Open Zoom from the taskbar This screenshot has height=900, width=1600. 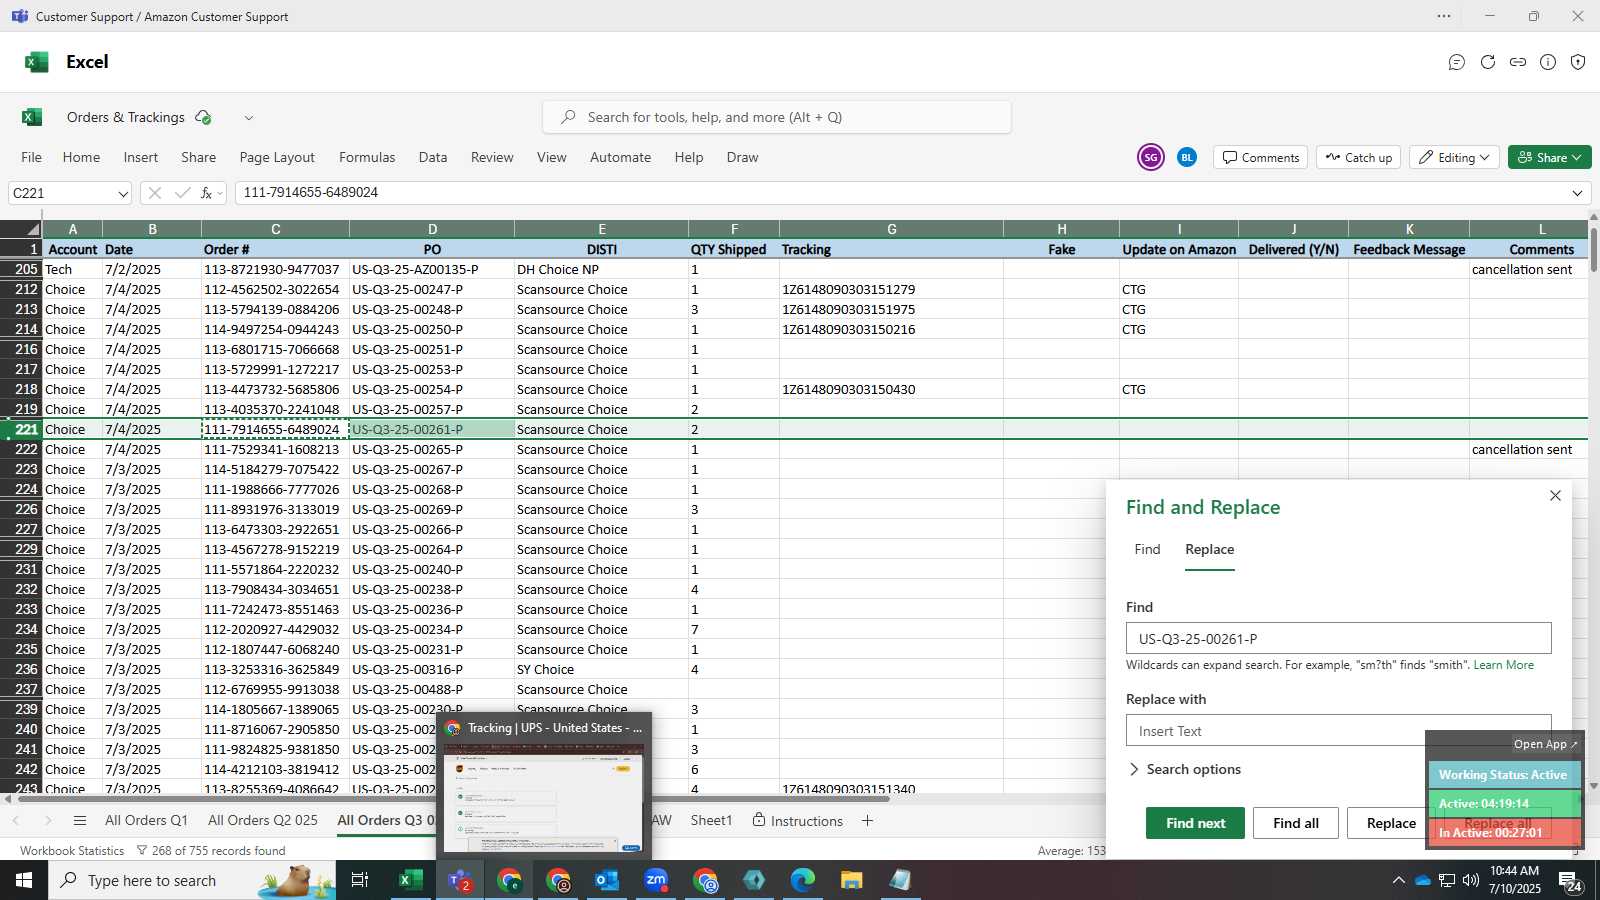656,880
